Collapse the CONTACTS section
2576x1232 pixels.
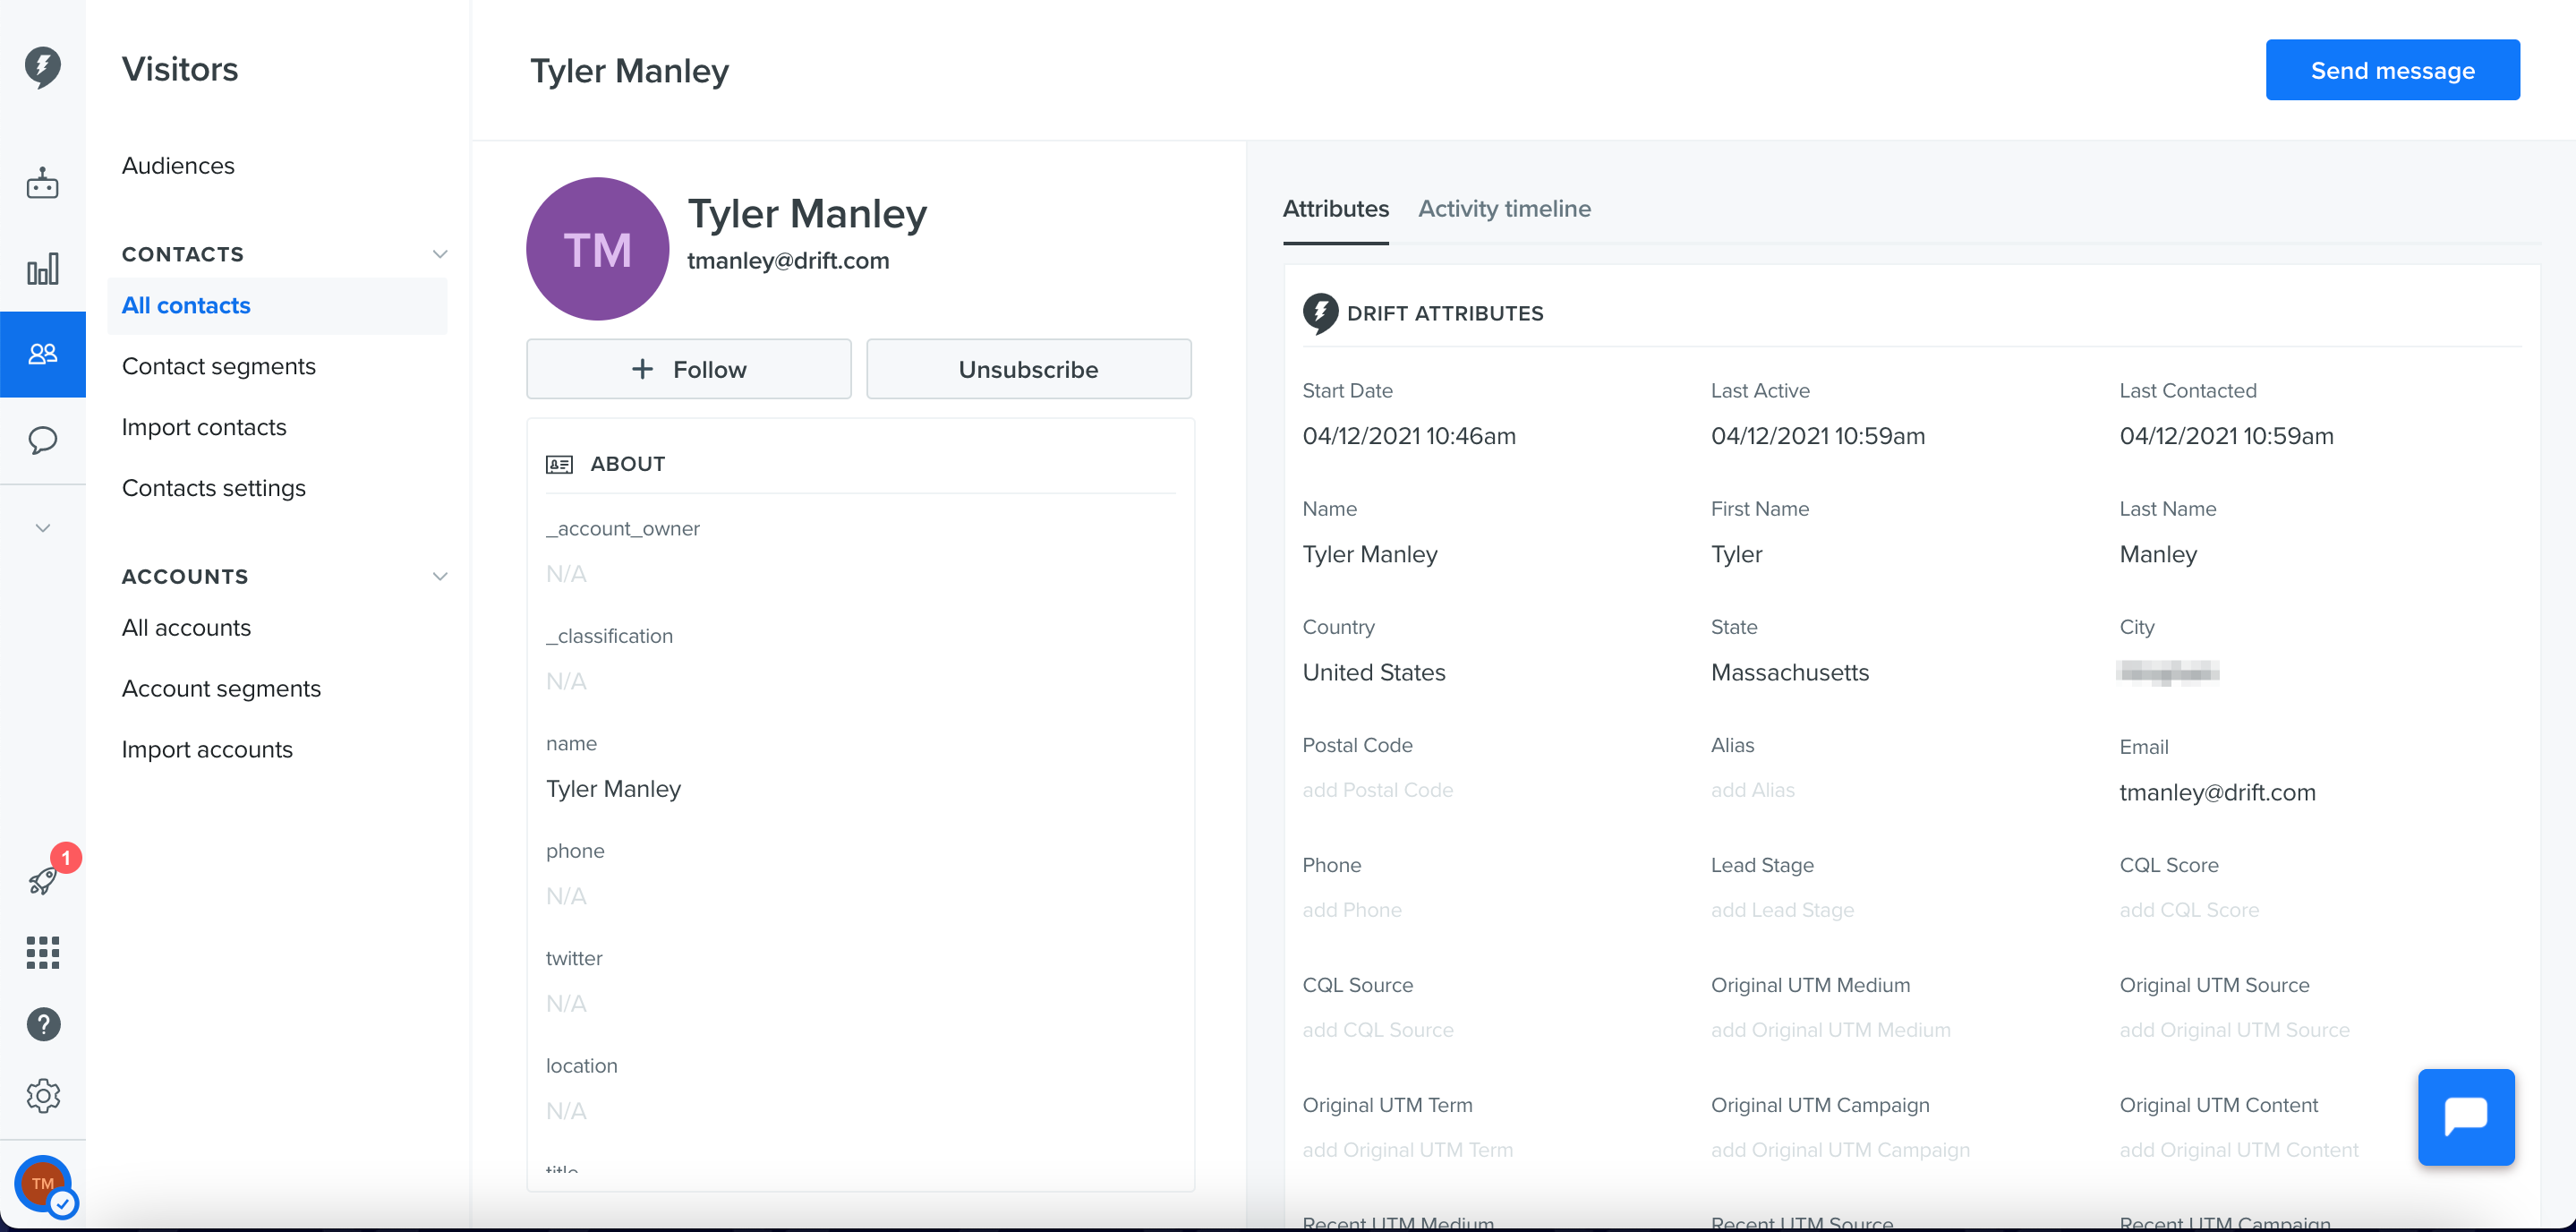point(439,254)
